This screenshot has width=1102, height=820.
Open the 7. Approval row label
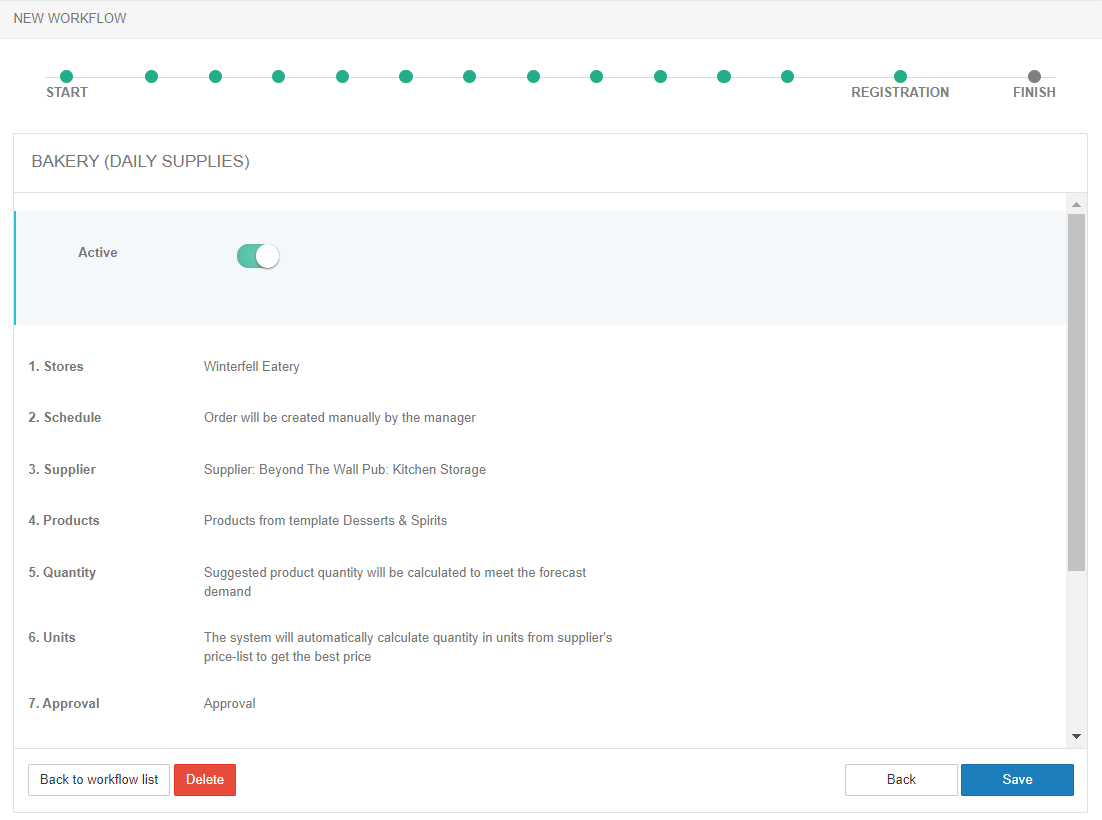[64, 704]
